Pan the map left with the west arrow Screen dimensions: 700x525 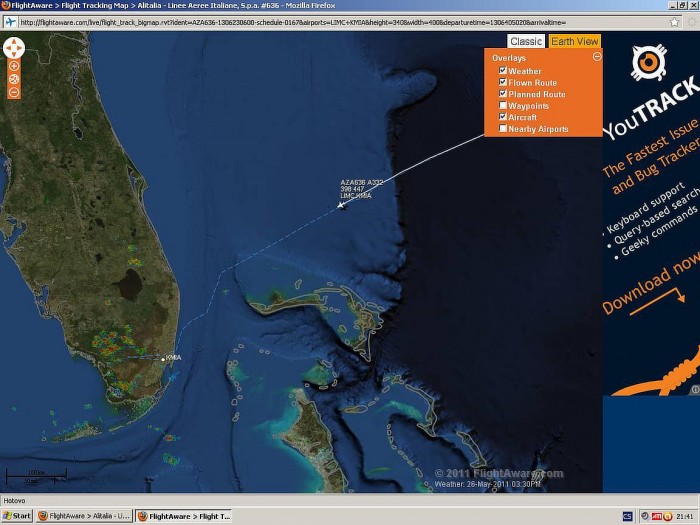[x=8, y=48]
